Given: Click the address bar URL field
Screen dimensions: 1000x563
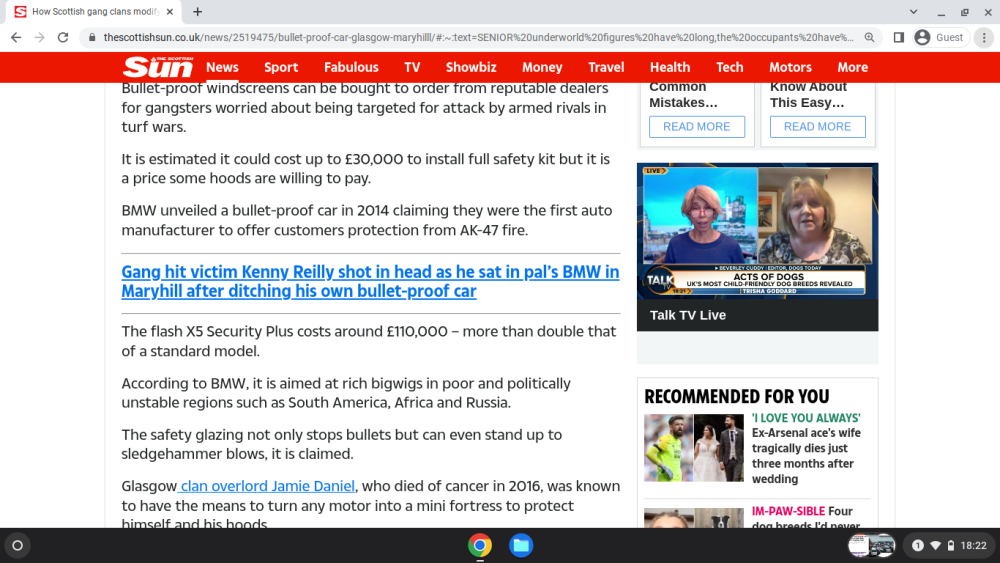Looking at the screenshot, I should tap(478, 38).
